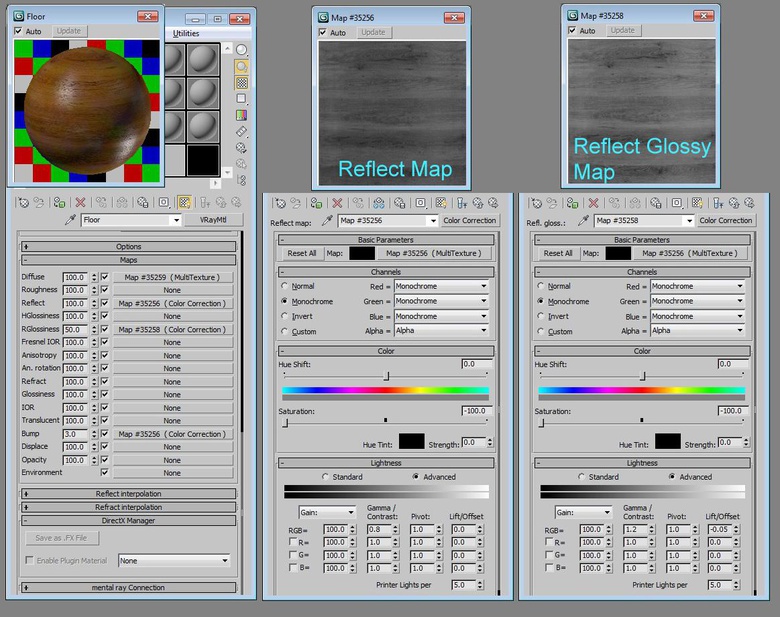Expand the Options rollout
The image size is (780, 617).
pyautogui.click(x=128, y=246)
